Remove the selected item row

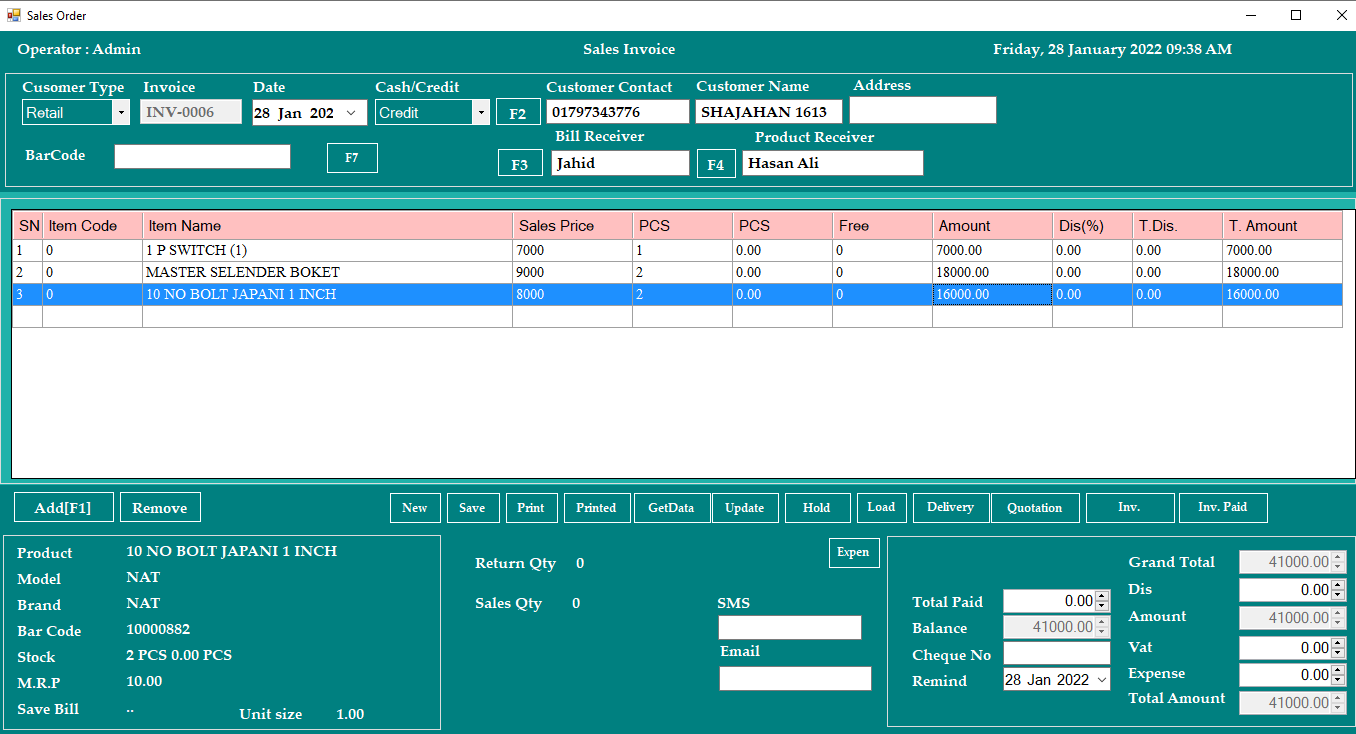pos(160,508)
